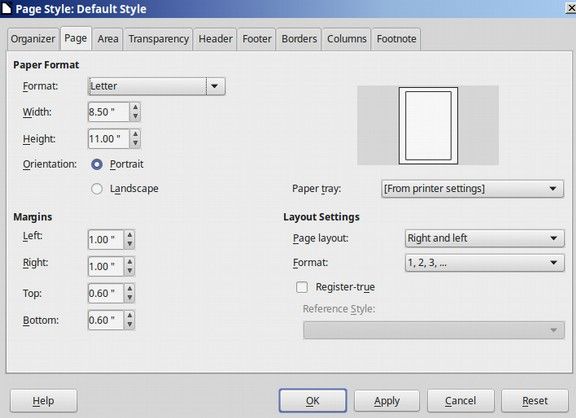Switch to the Borders tab
The image size is (576, 418).
click(x=299, y=39)
